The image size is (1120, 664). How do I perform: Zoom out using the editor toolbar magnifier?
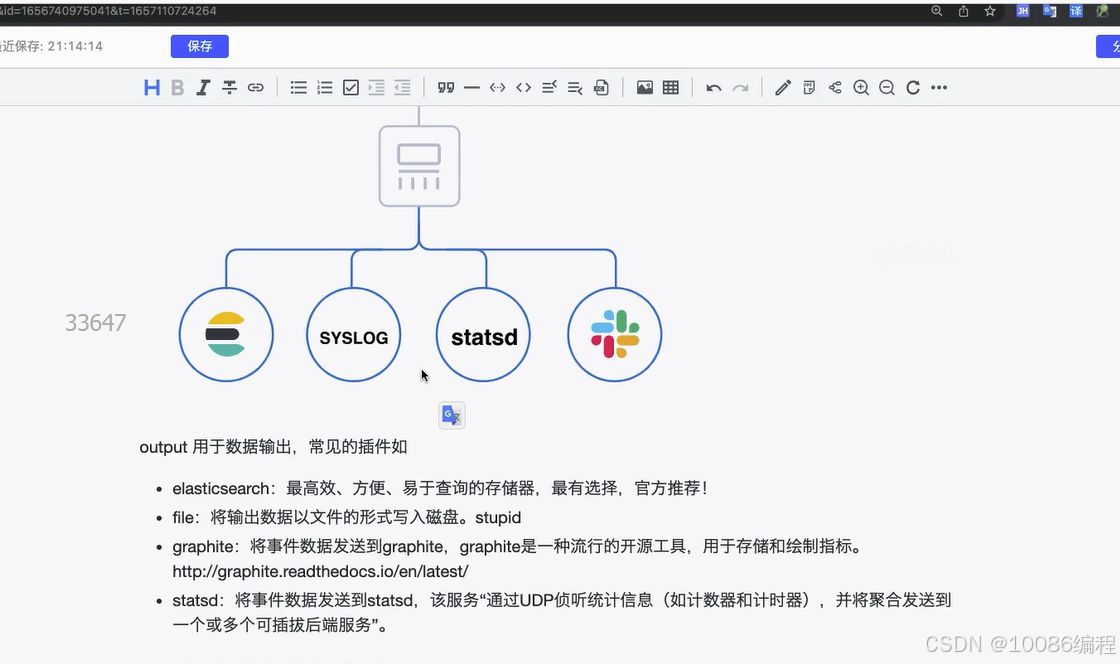coord(887,88)
